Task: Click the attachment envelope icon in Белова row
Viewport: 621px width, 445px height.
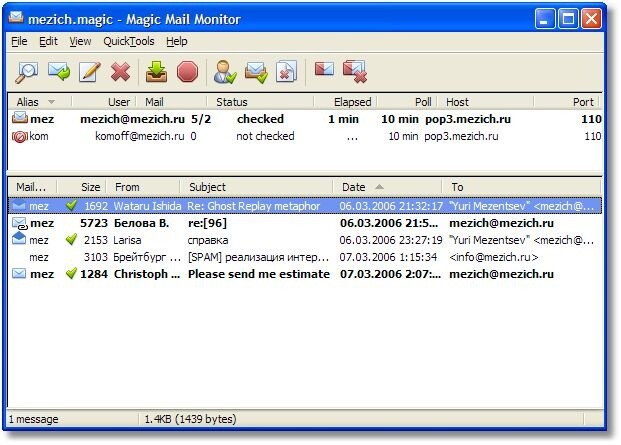Action: coord(19,224)
